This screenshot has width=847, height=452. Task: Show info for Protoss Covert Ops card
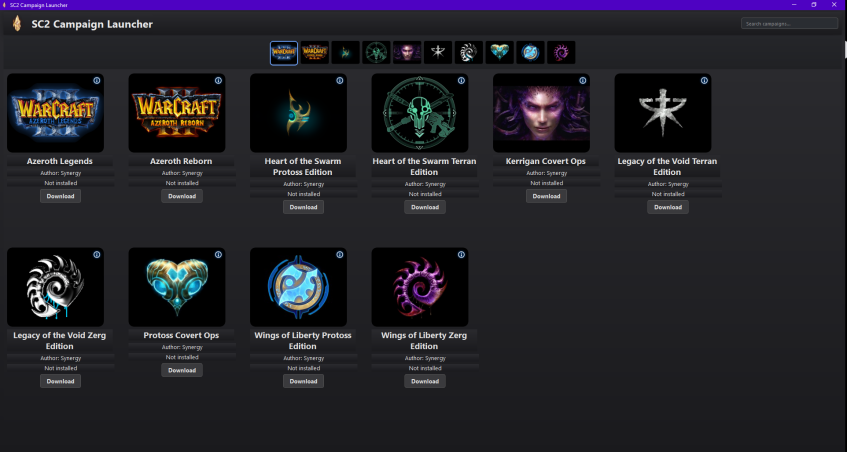tap(218, 254)
